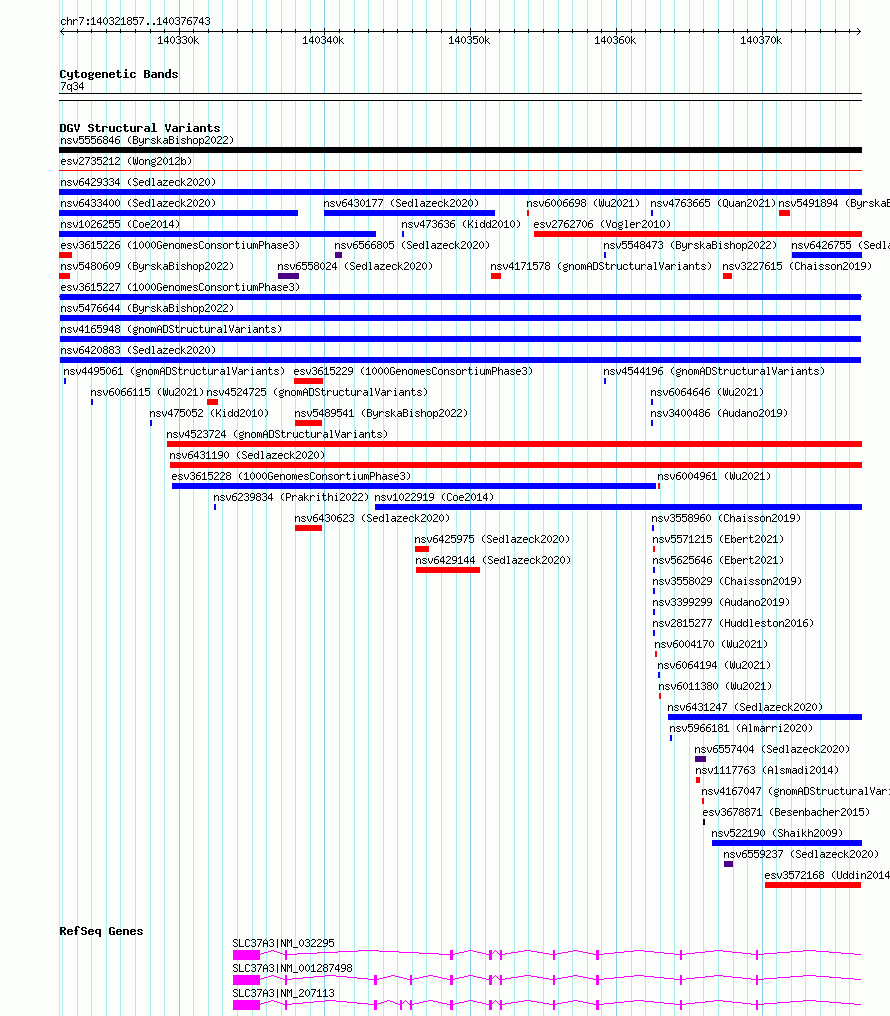Select esv3615229 (1000GenomesConsortiumPhase3) label
The image size is (890, 1016).
[x=413, y=371]
